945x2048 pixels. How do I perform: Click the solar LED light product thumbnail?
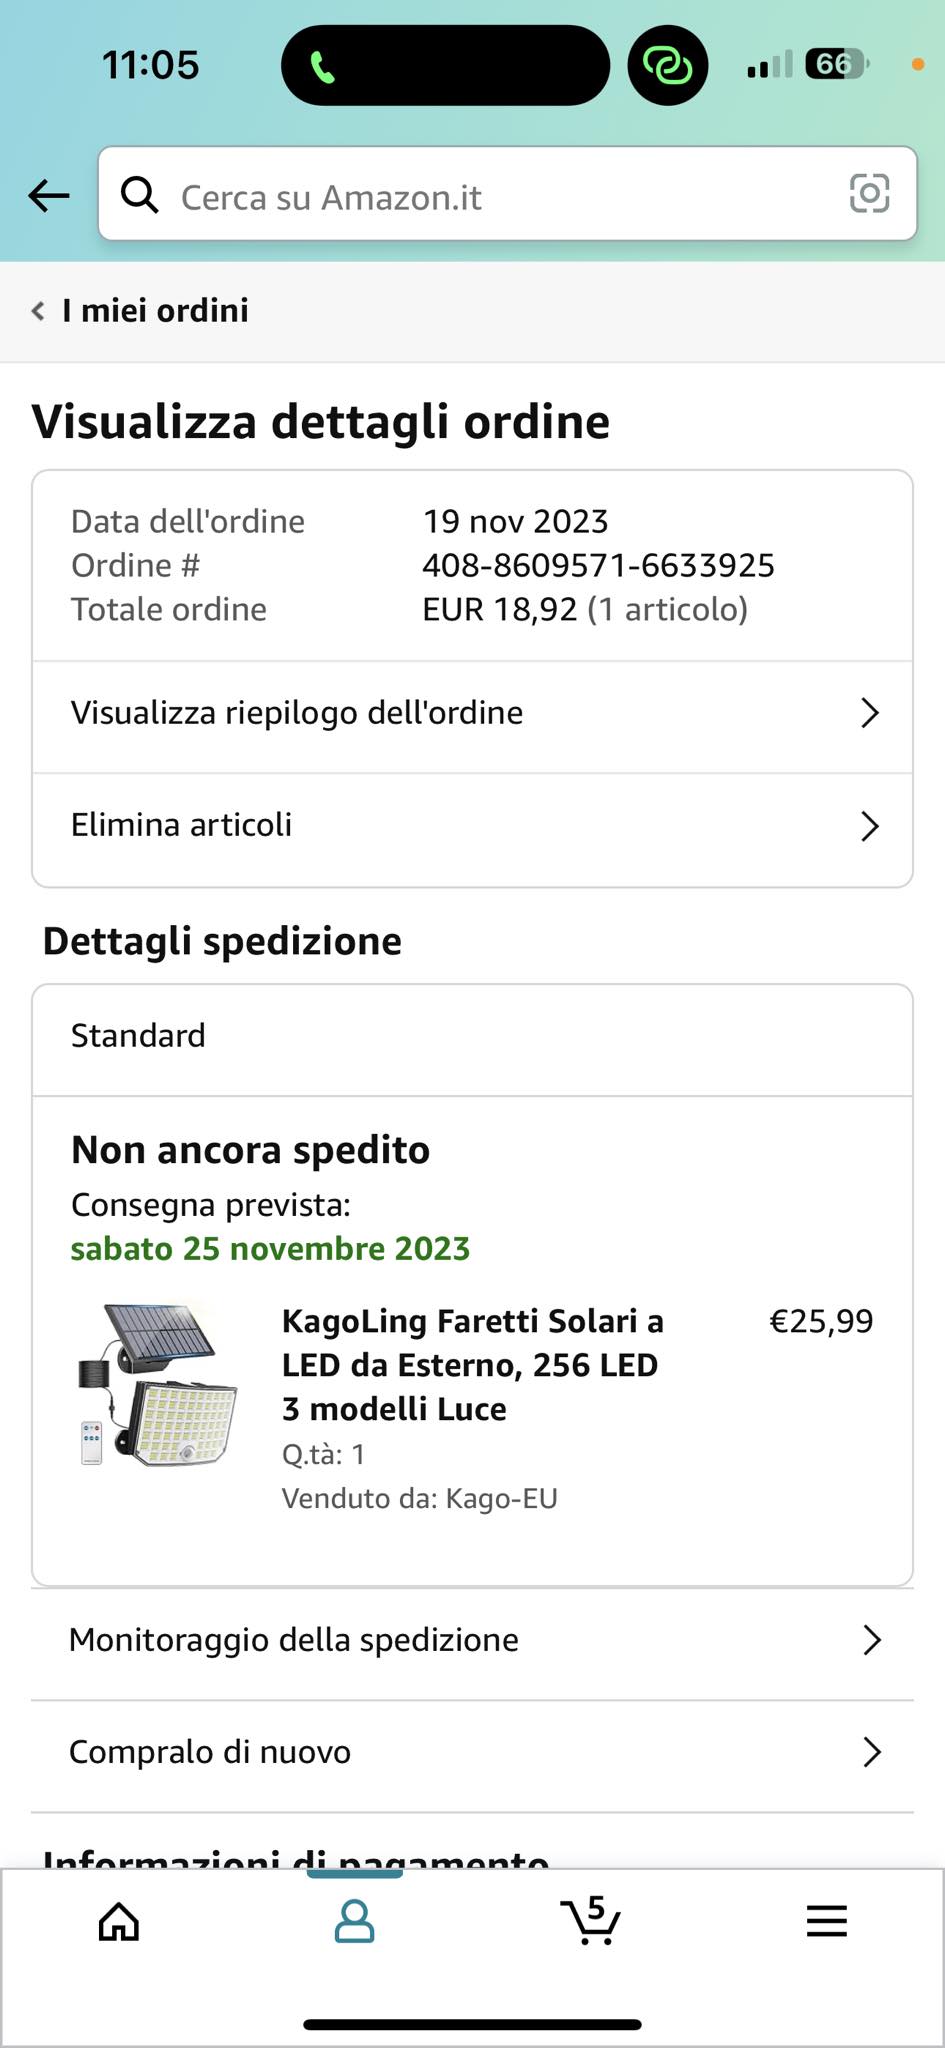(158, 1384)
